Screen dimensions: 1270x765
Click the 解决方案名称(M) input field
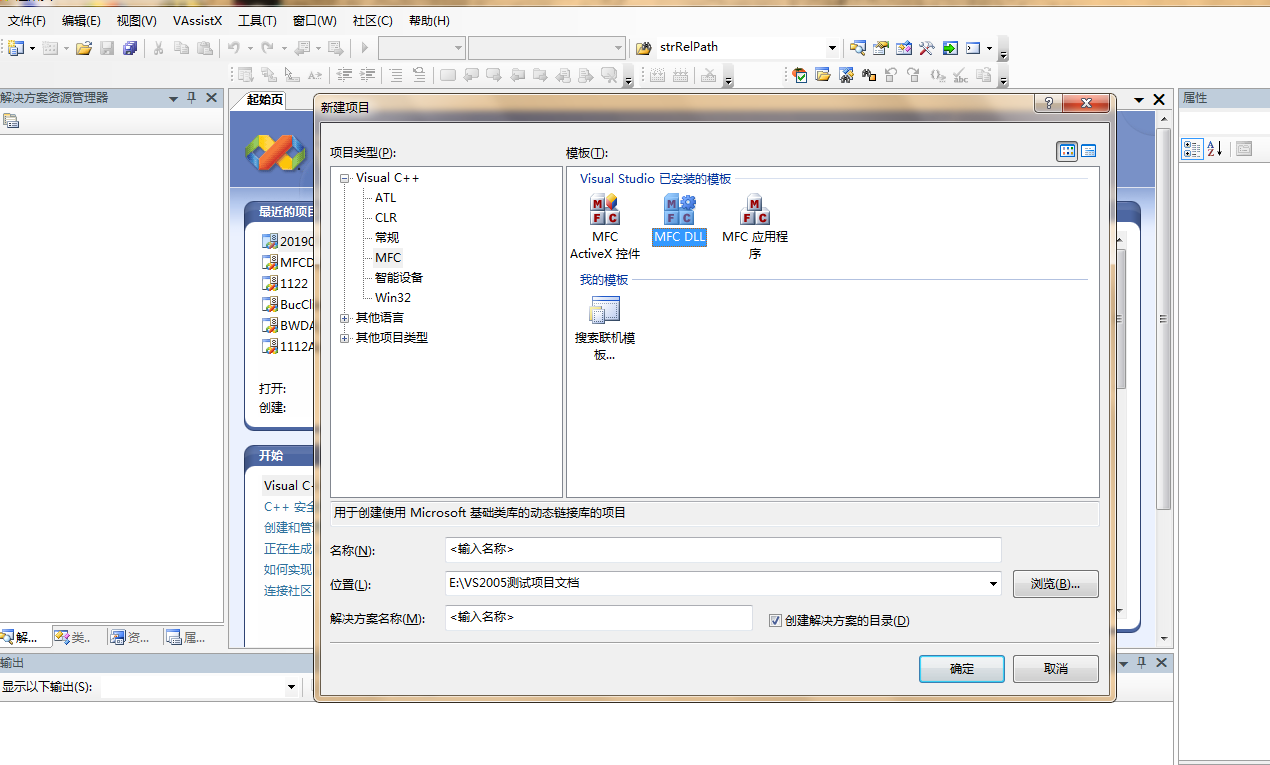(599, 618)
